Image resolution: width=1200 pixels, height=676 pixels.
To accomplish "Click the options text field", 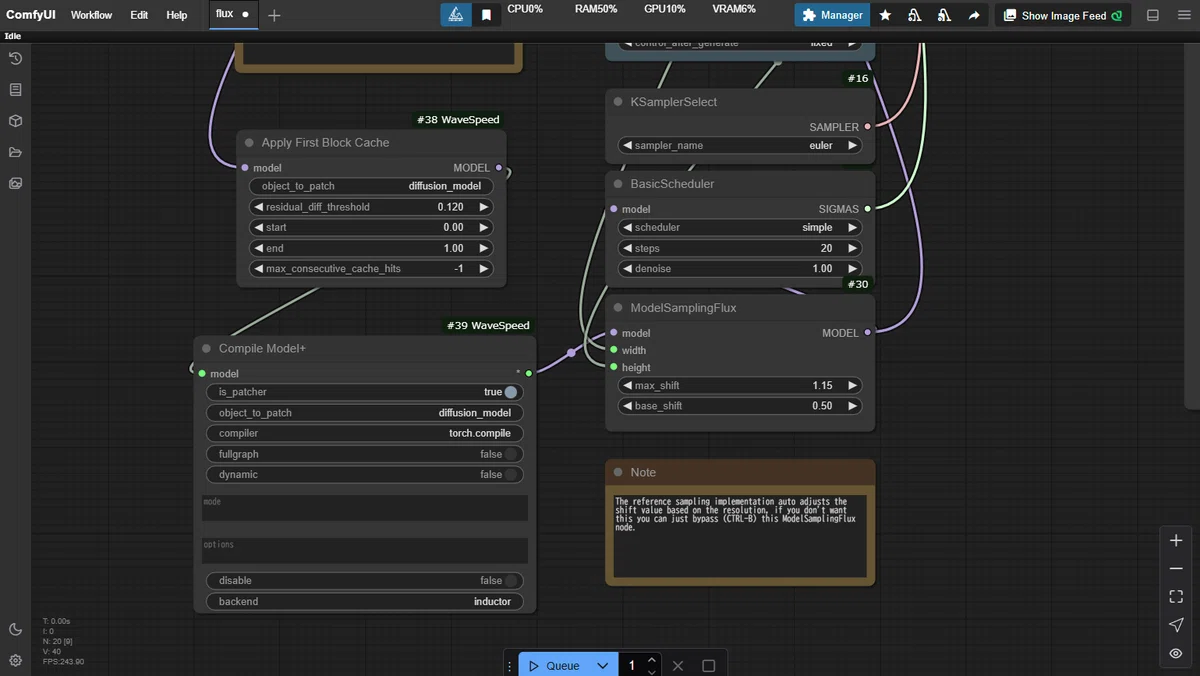I will [365, 551].
